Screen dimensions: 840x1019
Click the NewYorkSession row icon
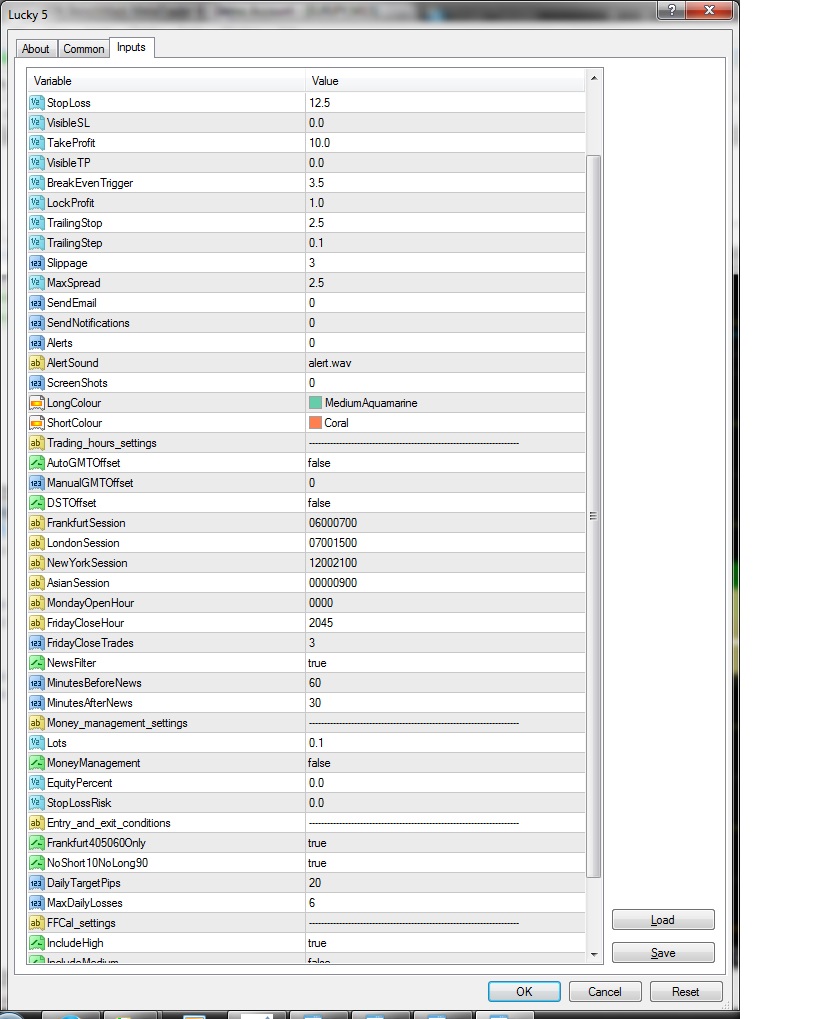coord(36,563)
